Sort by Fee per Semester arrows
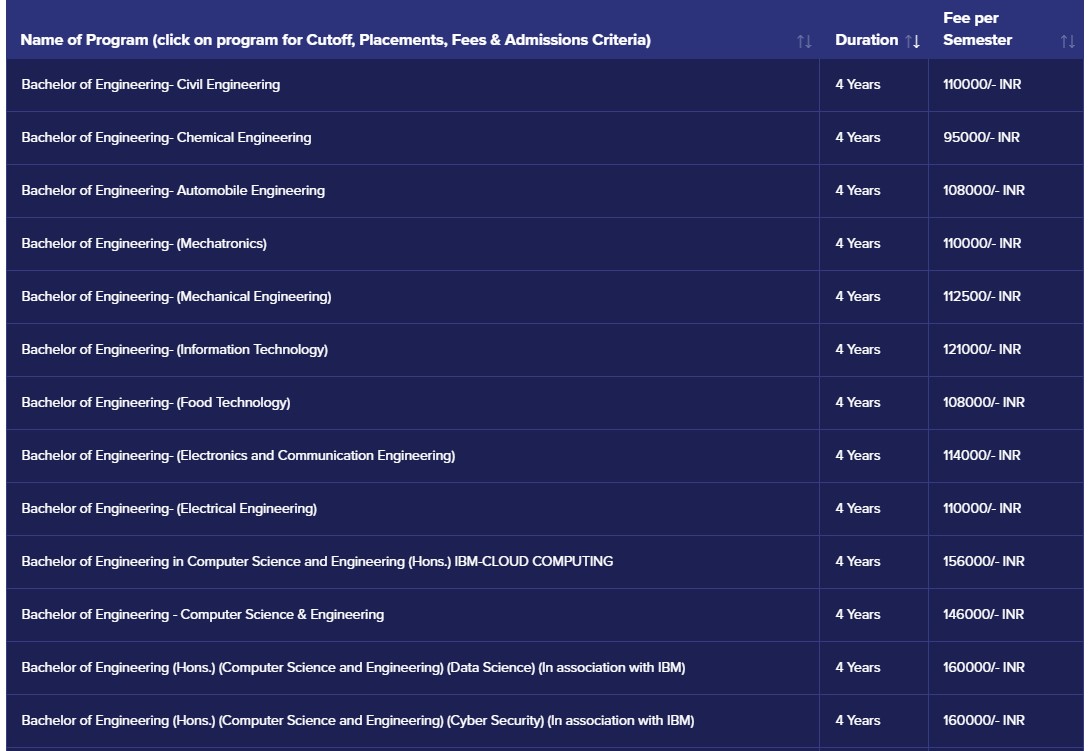Screen dimensions: 1091x751 click(x=1067, y=41)
